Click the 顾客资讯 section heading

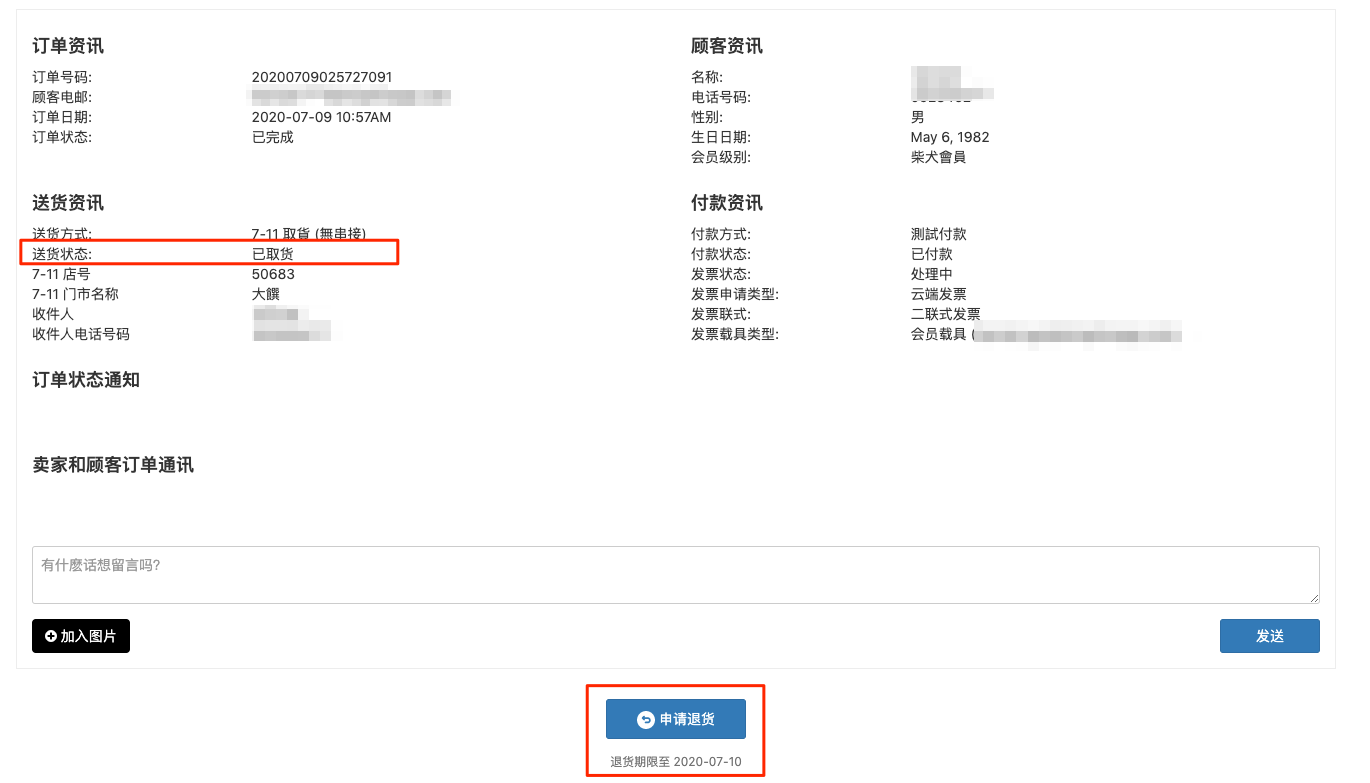727,46
